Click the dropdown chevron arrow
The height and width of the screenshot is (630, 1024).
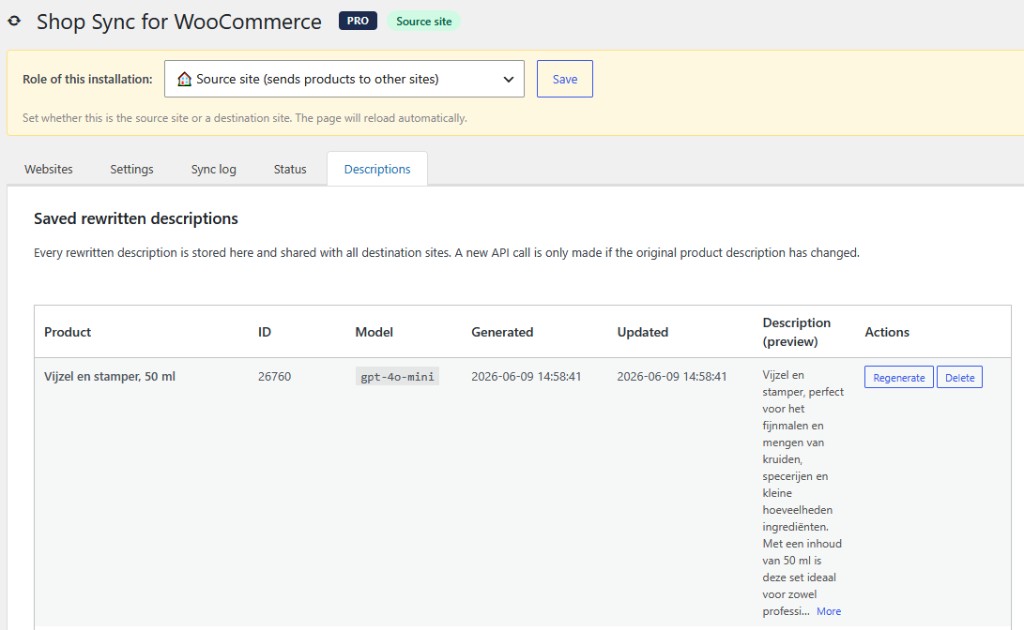coord(508,80)
